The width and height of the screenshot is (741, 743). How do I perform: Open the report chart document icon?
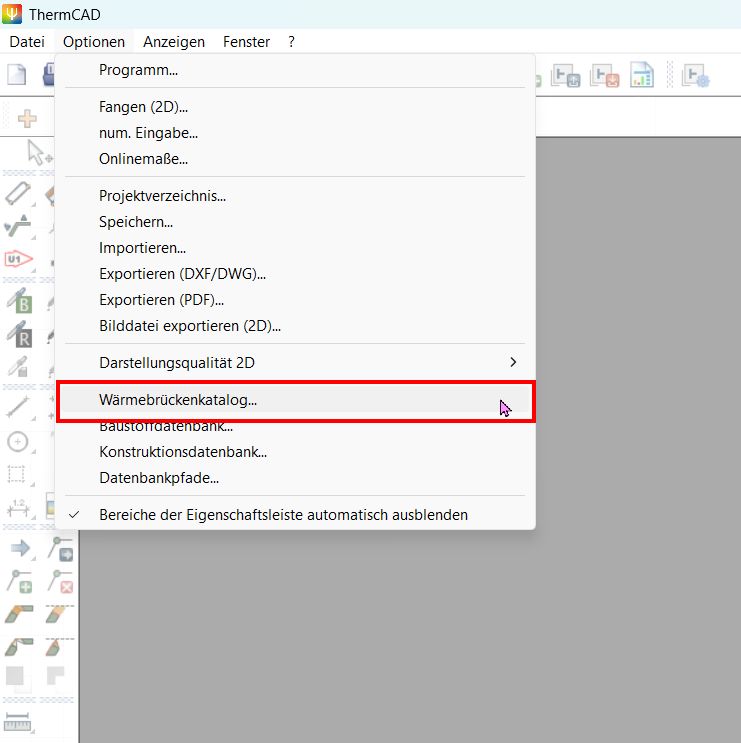point(641,76)
